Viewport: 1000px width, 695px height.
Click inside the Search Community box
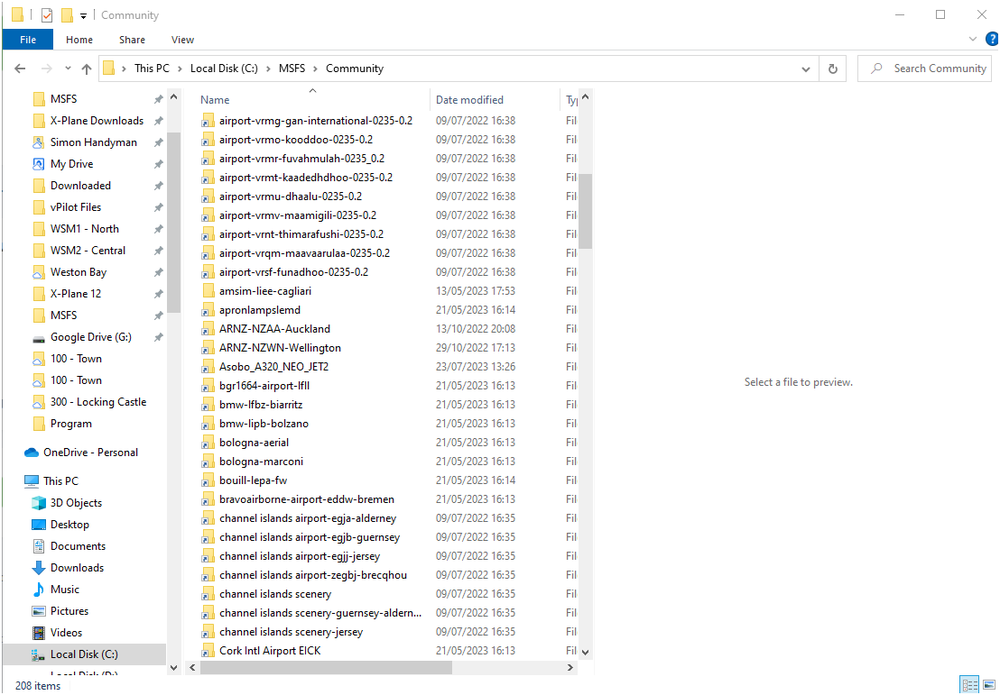pyautogui.click(x=930, y=68)
